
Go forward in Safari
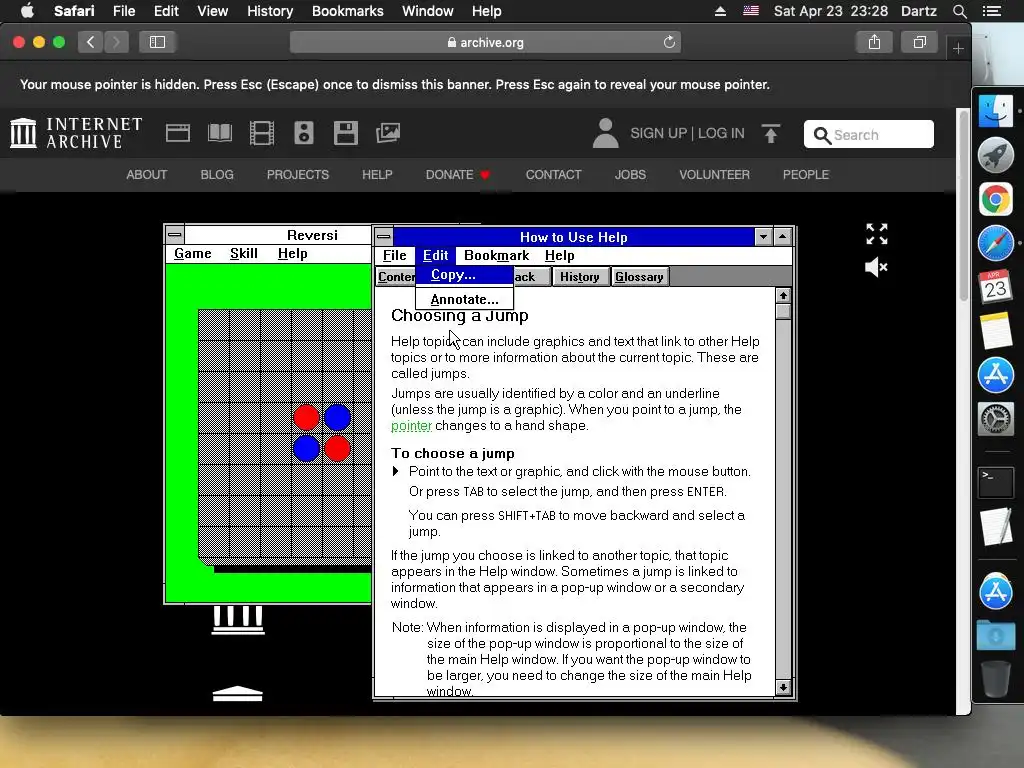click(116, 42)
